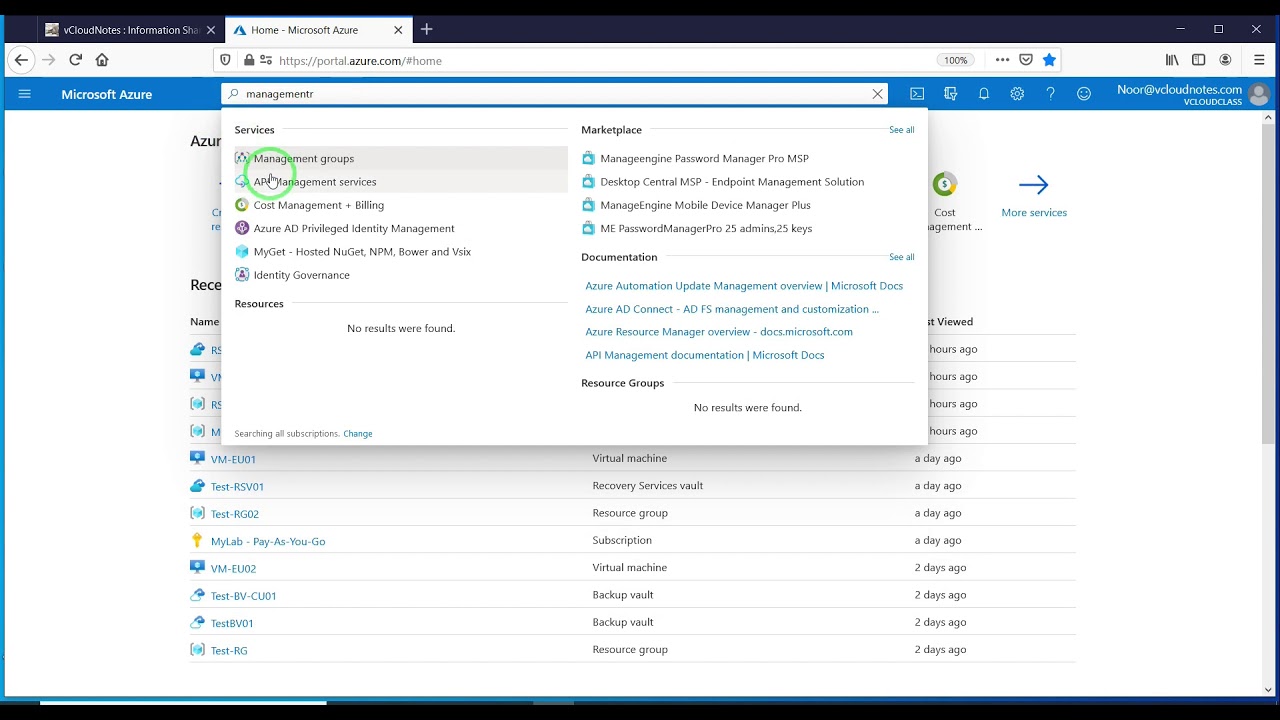Click the MyLab subscription key icon
Viewport: 1280px width, 720px height.
(x=197, y=540)
